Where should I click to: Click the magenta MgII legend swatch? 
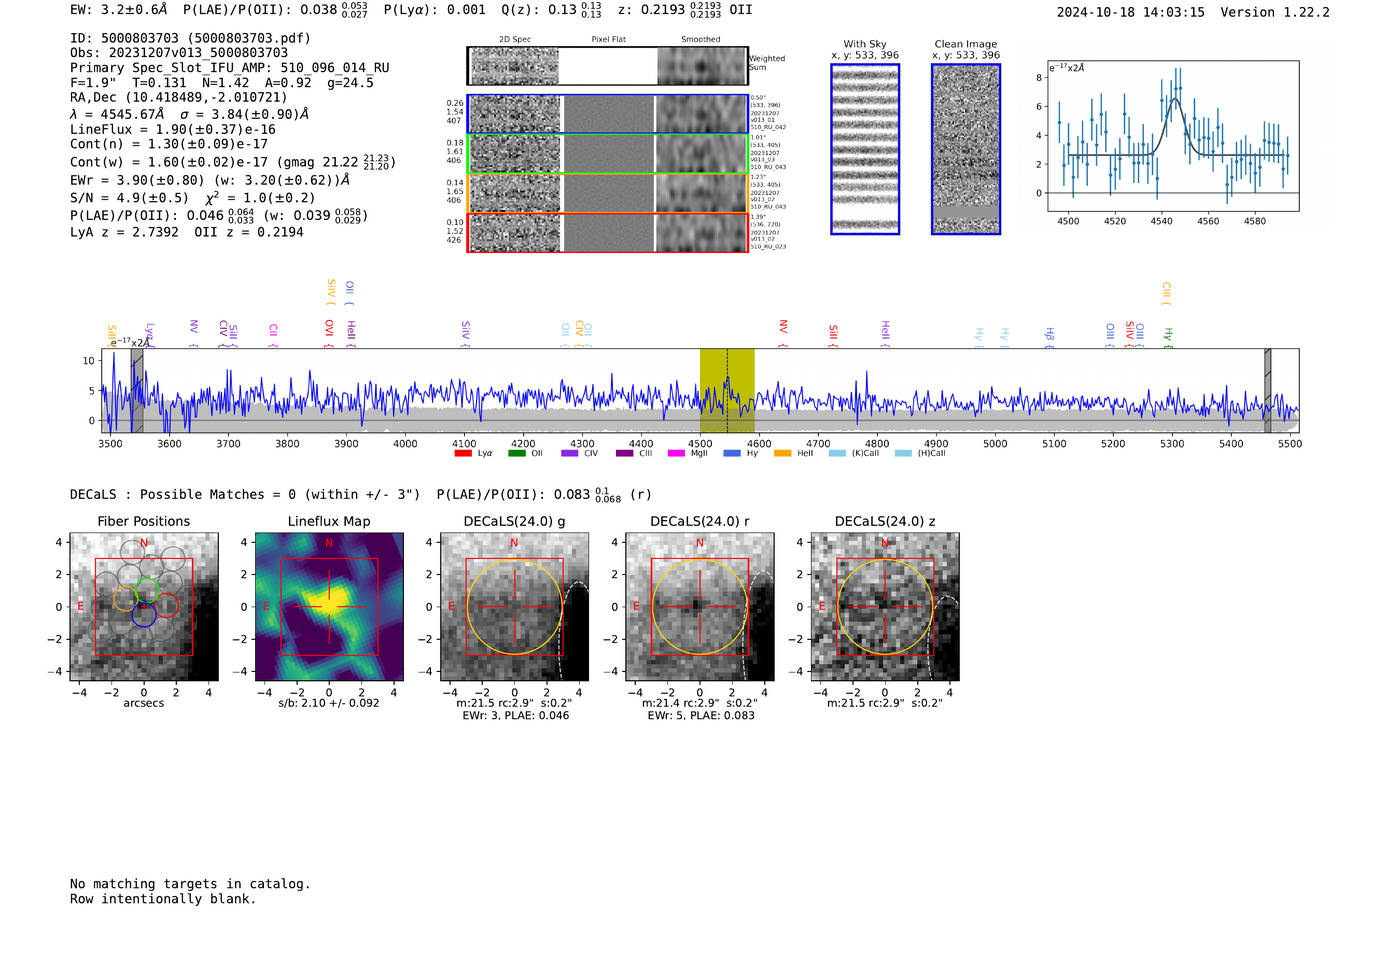pos(676,453)
